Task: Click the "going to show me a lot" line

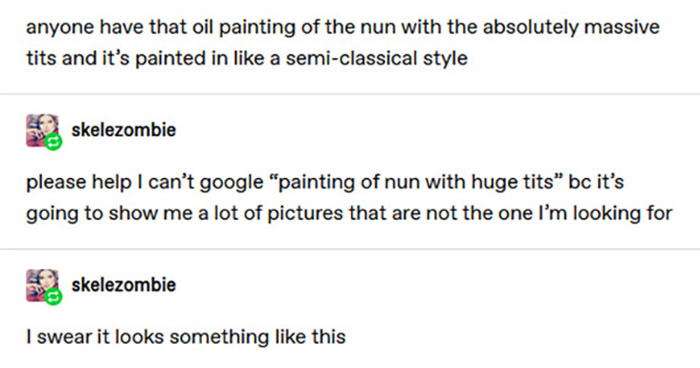Action: (349, 213)
